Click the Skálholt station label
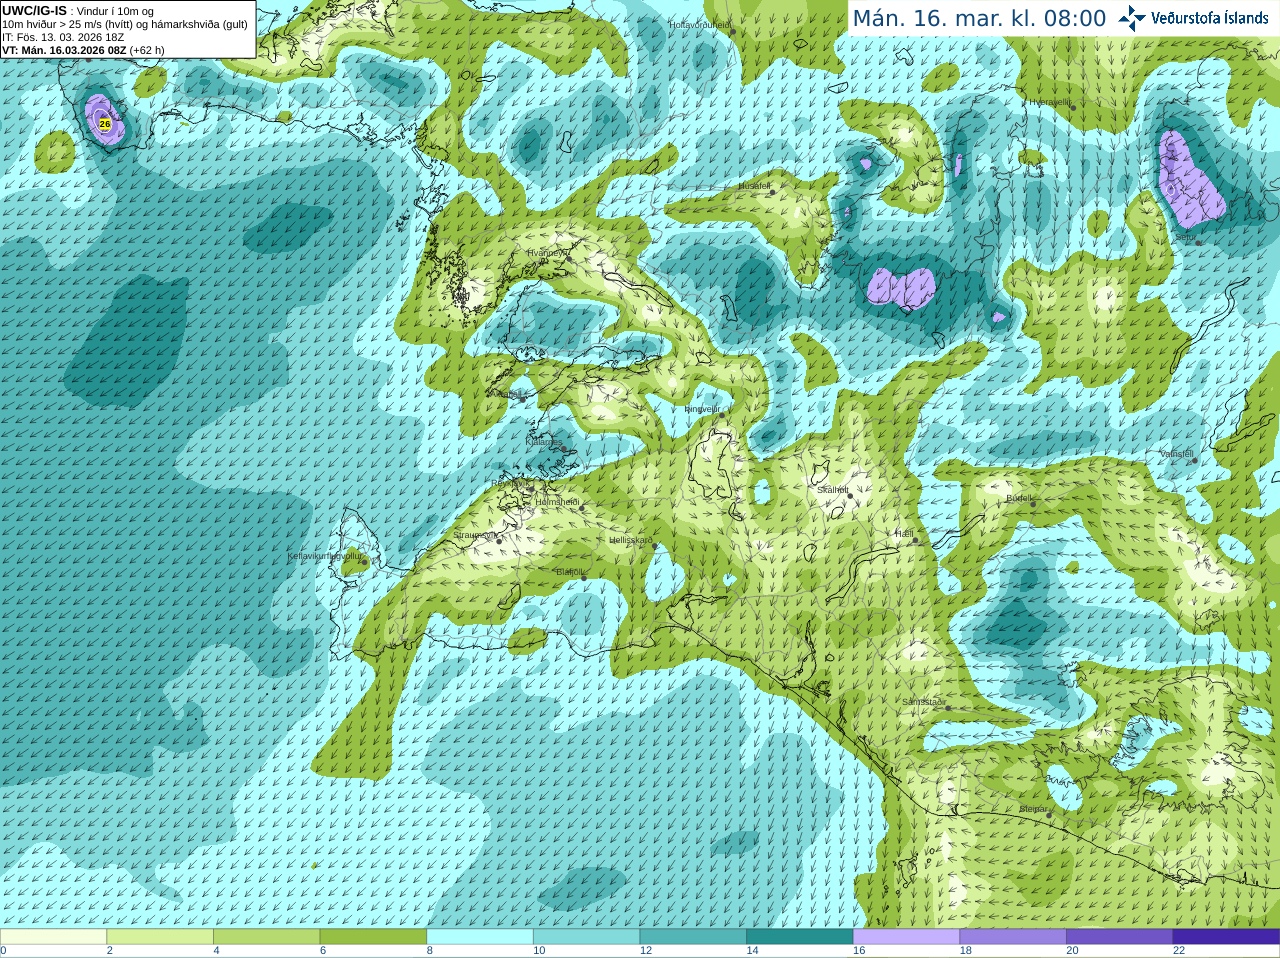 pos(832,490)
